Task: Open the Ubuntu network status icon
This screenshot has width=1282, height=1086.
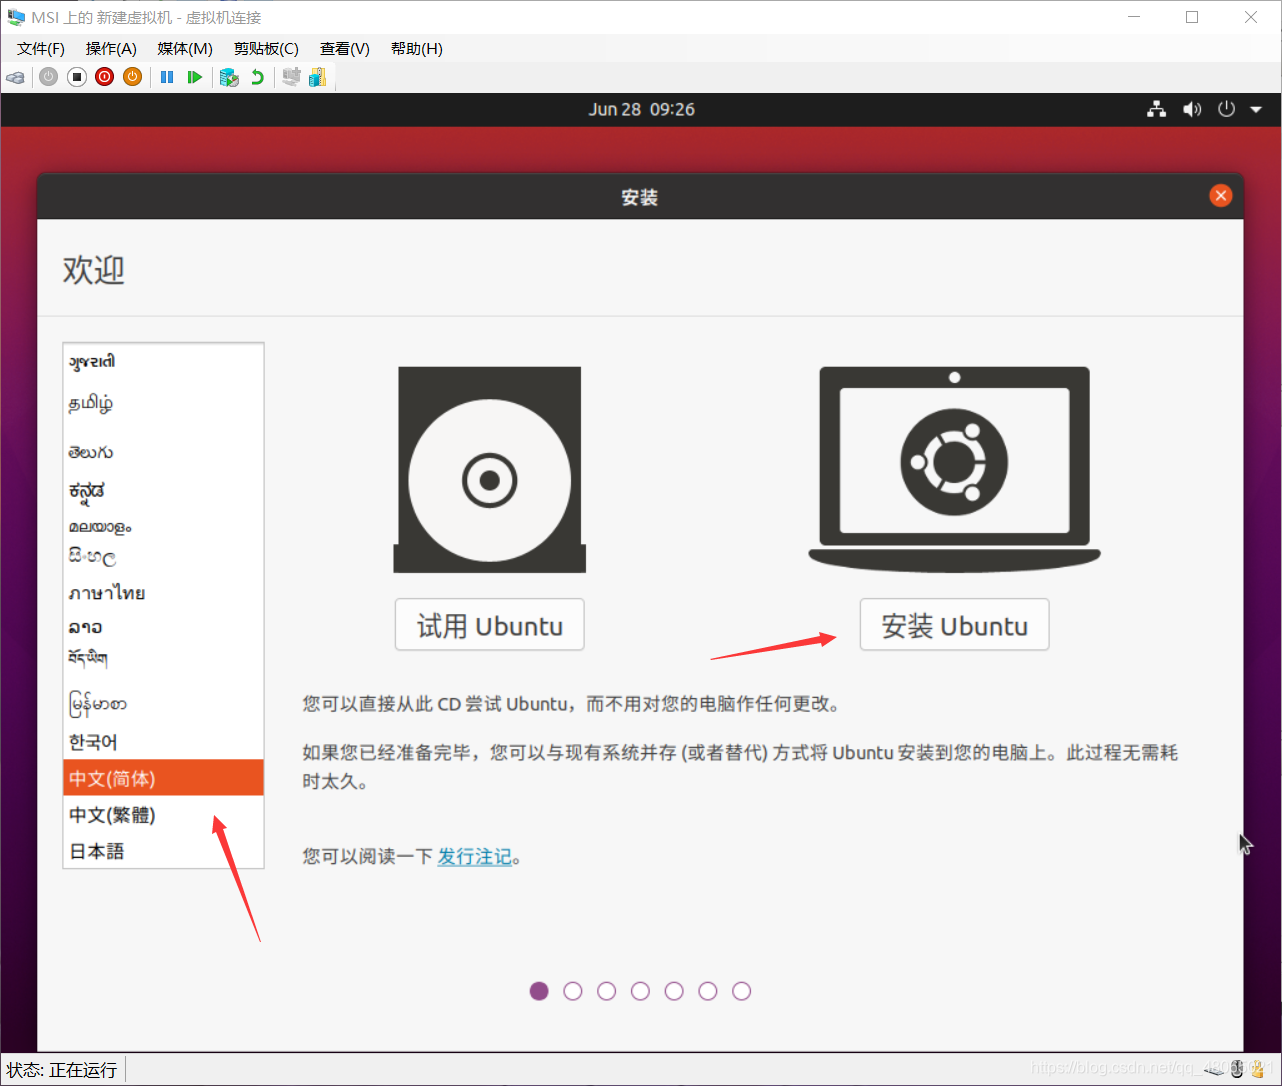Action: pyautogui.click(x=1157, y=109)
